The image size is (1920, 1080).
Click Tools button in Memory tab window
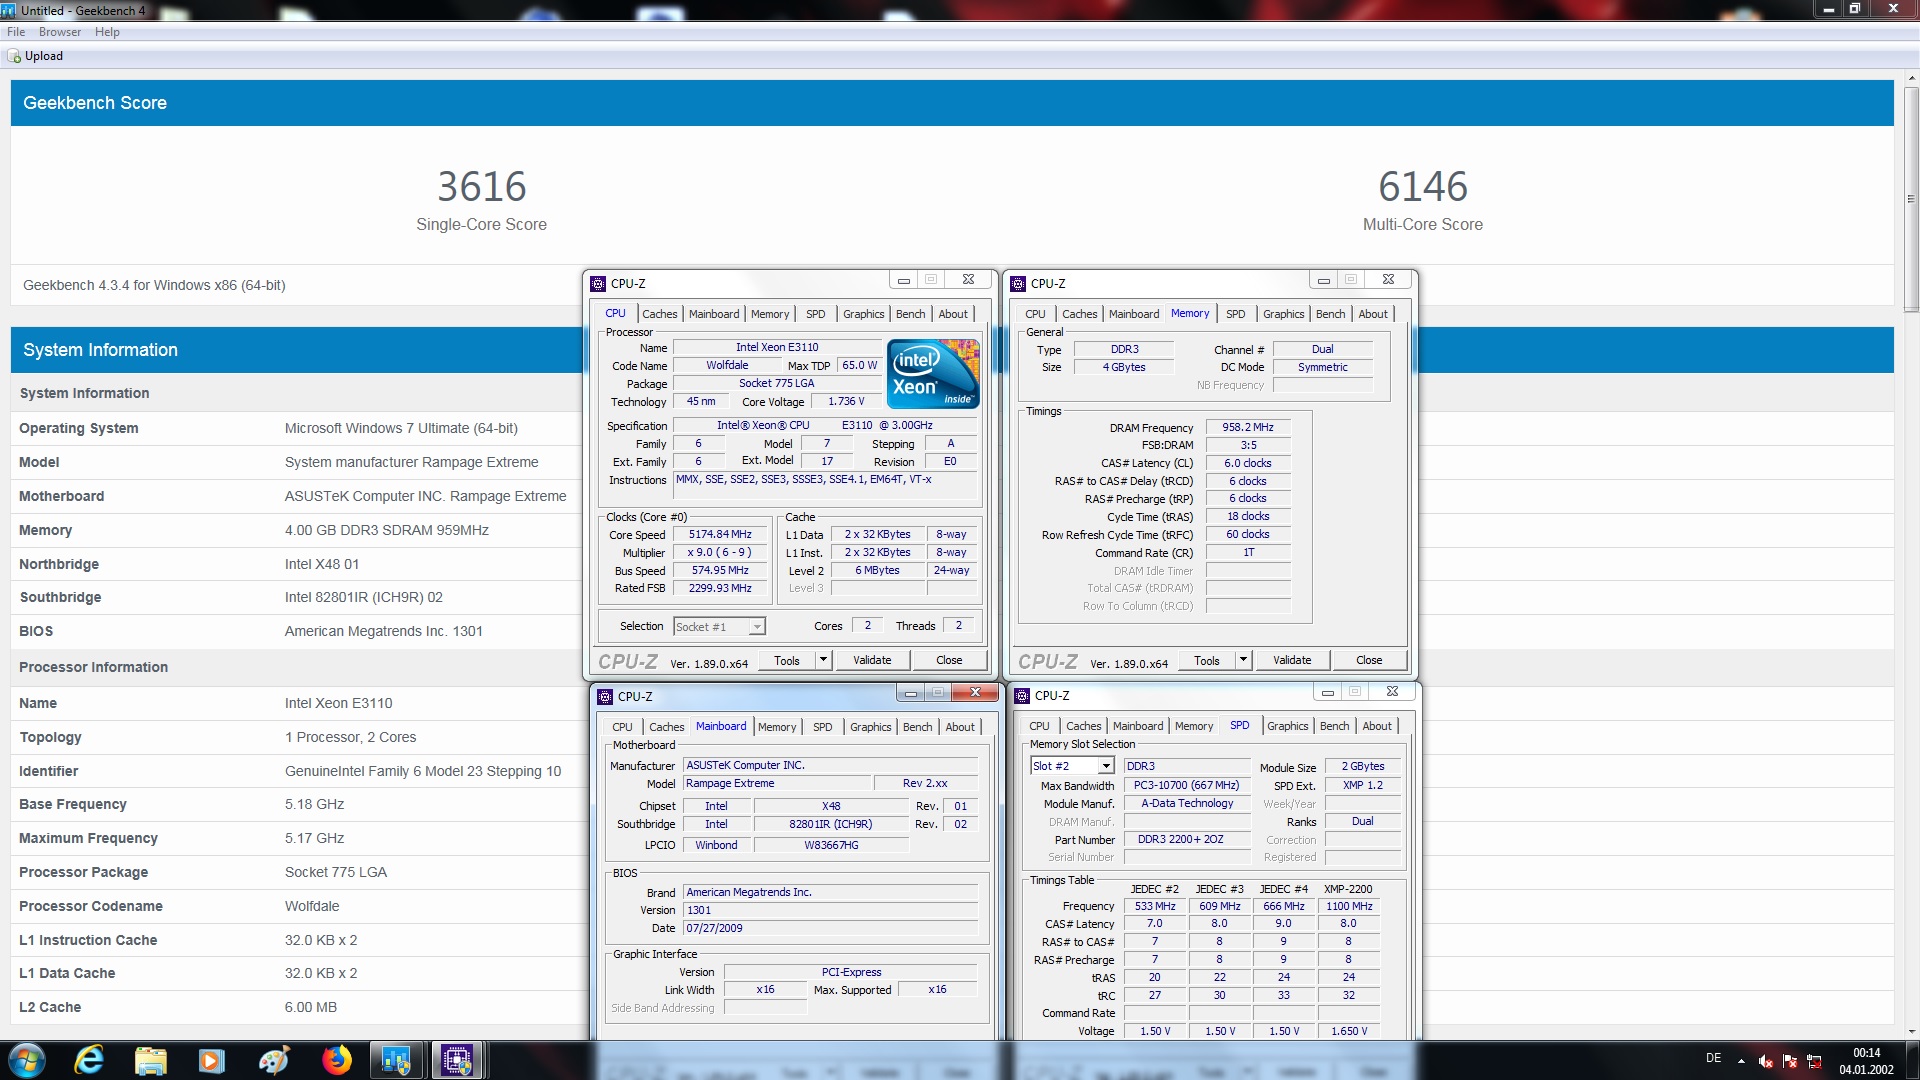pyautogui.click(x=1207, y=660)
